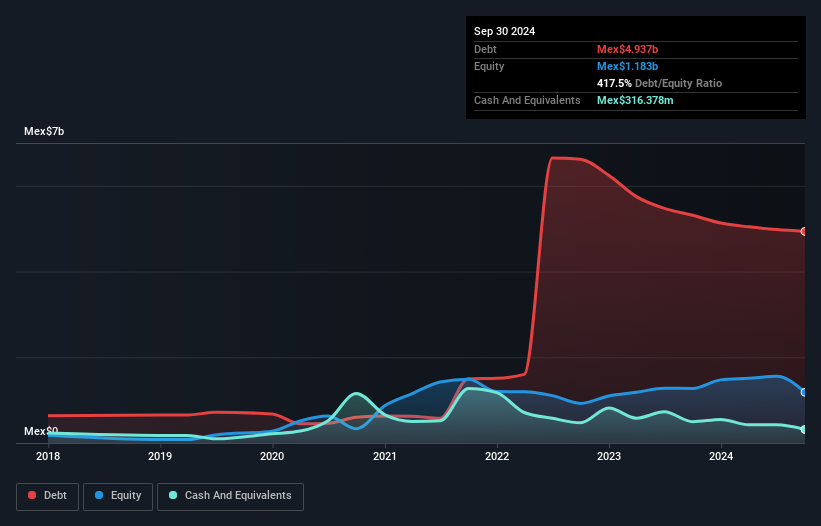Click the Sep 30 2024 tooltip date
The height and width of the screenshot is (526, 821).
click(x=504, y=31)
